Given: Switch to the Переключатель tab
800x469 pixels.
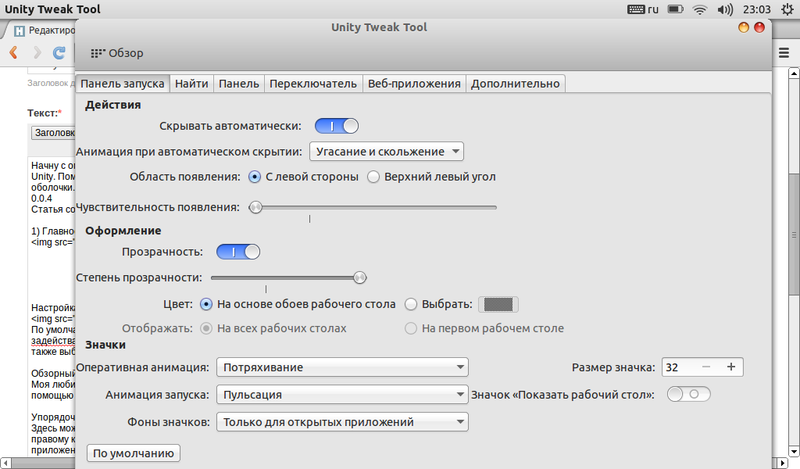Looking at the screenshot, I should tap(313, 84).
